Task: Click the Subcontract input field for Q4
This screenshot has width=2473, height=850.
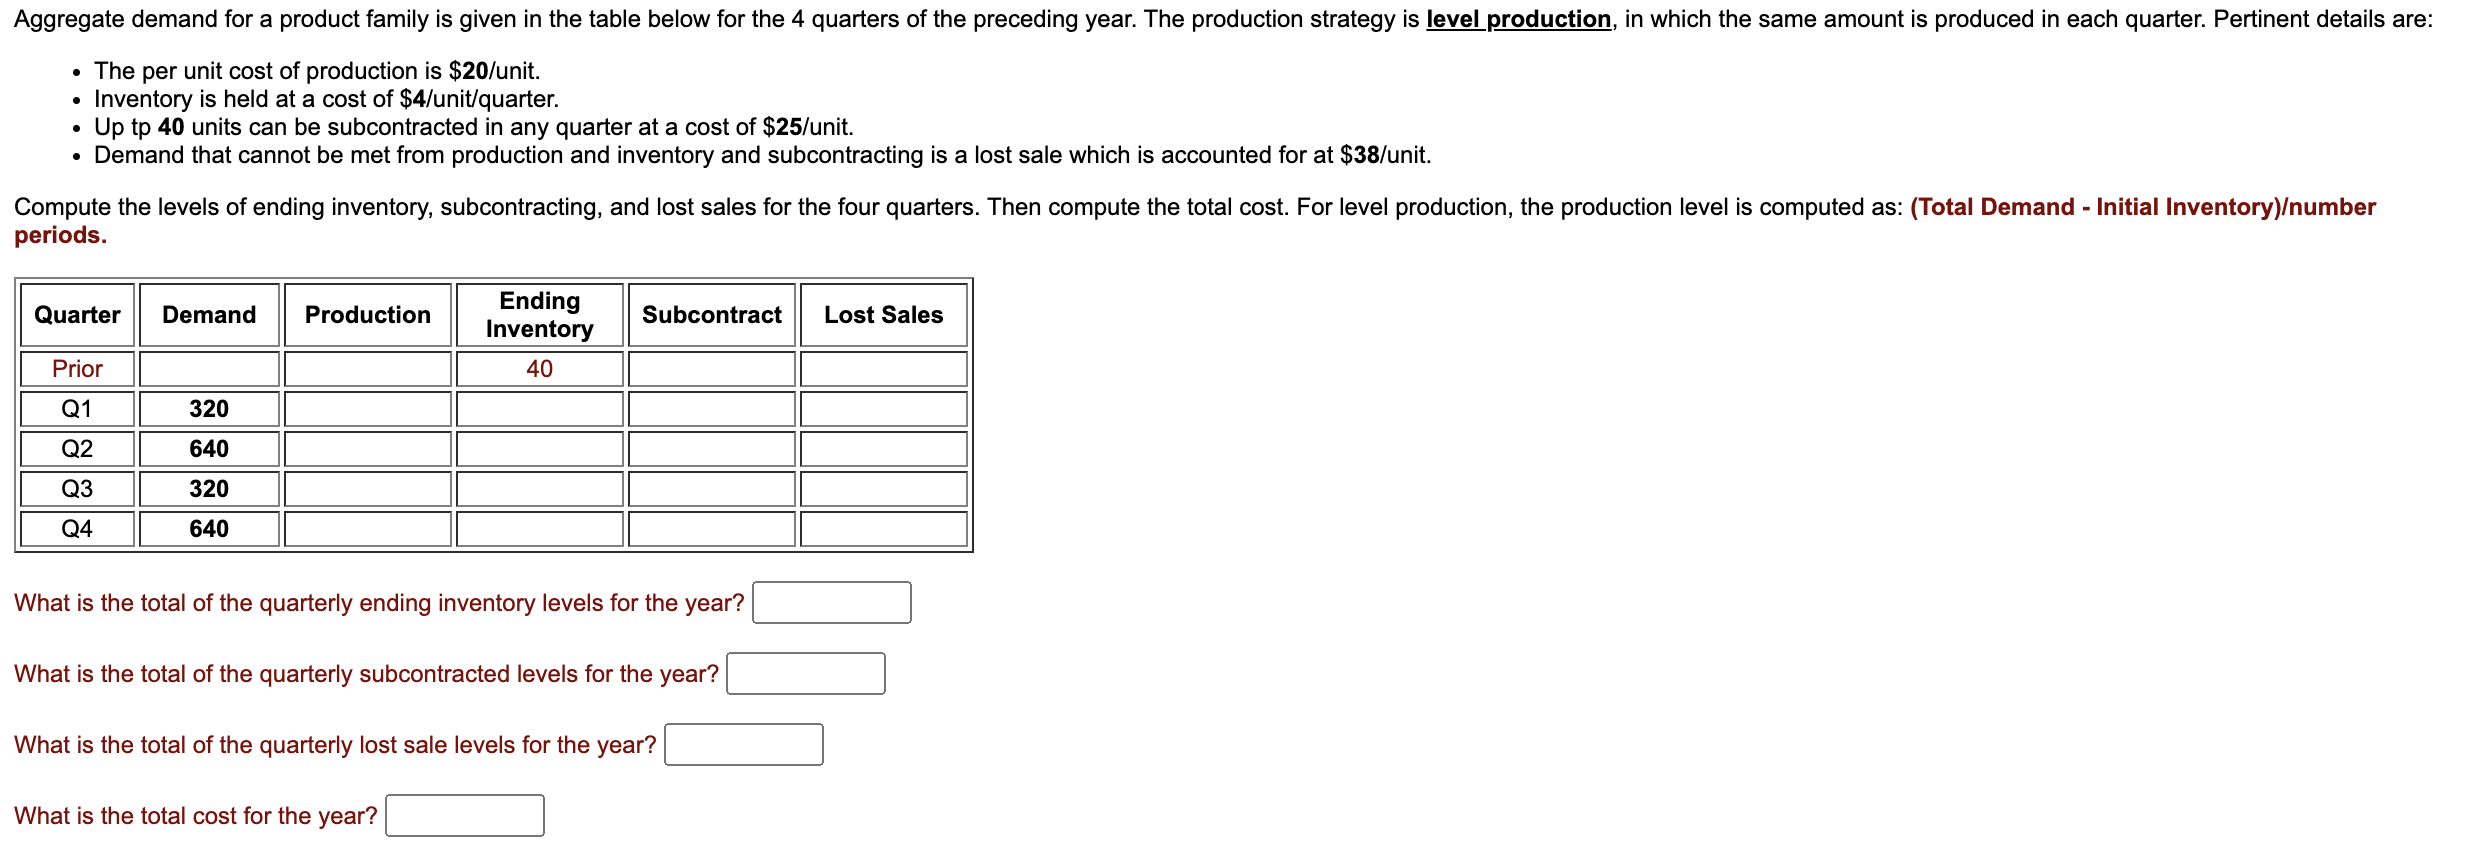Action: tap(711, 528)
